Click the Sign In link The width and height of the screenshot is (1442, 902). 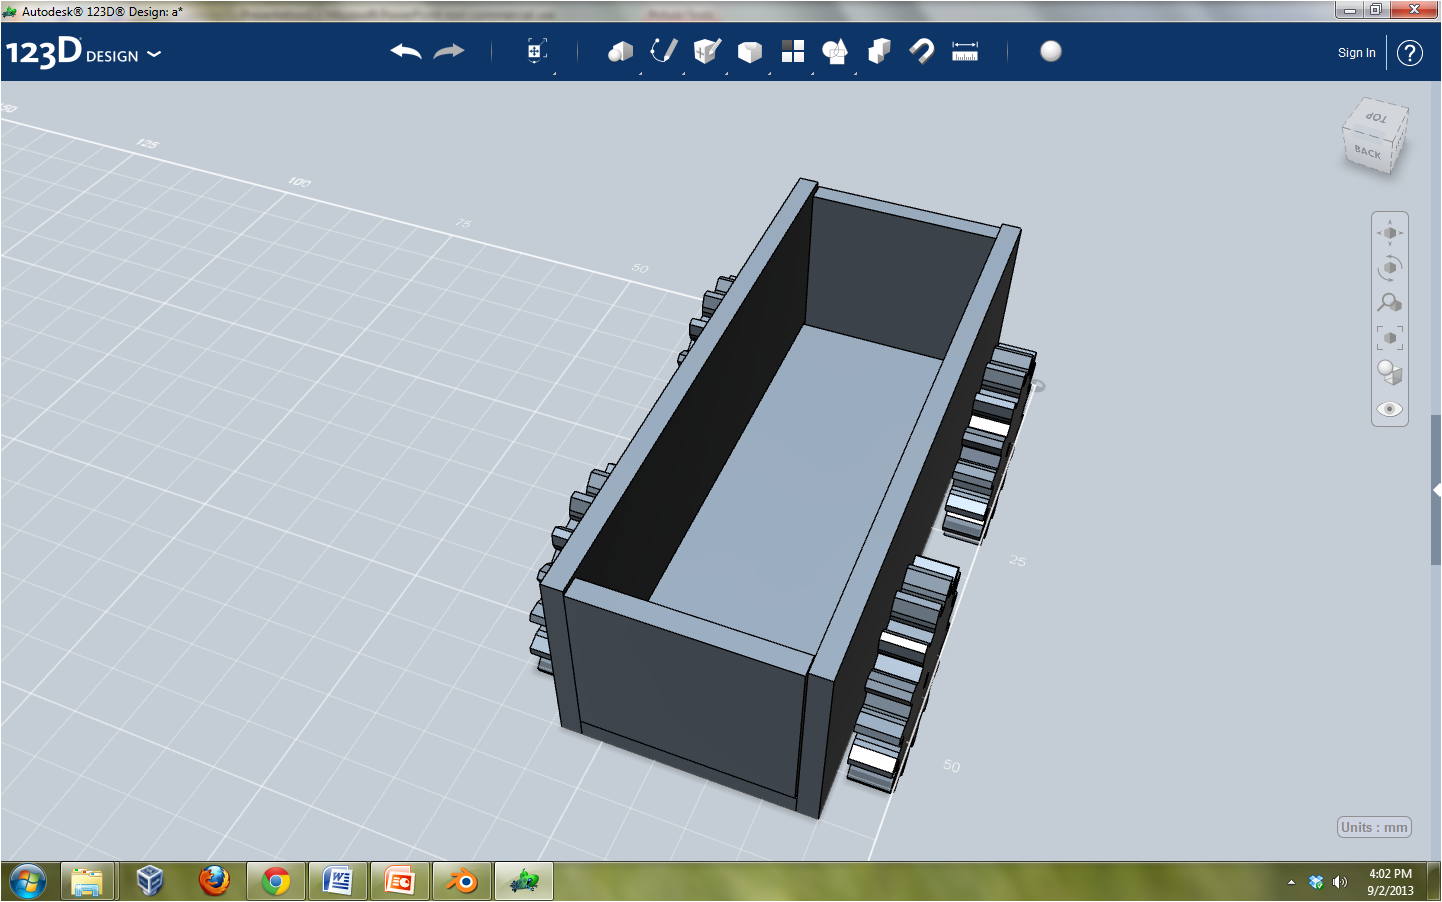1357,53
